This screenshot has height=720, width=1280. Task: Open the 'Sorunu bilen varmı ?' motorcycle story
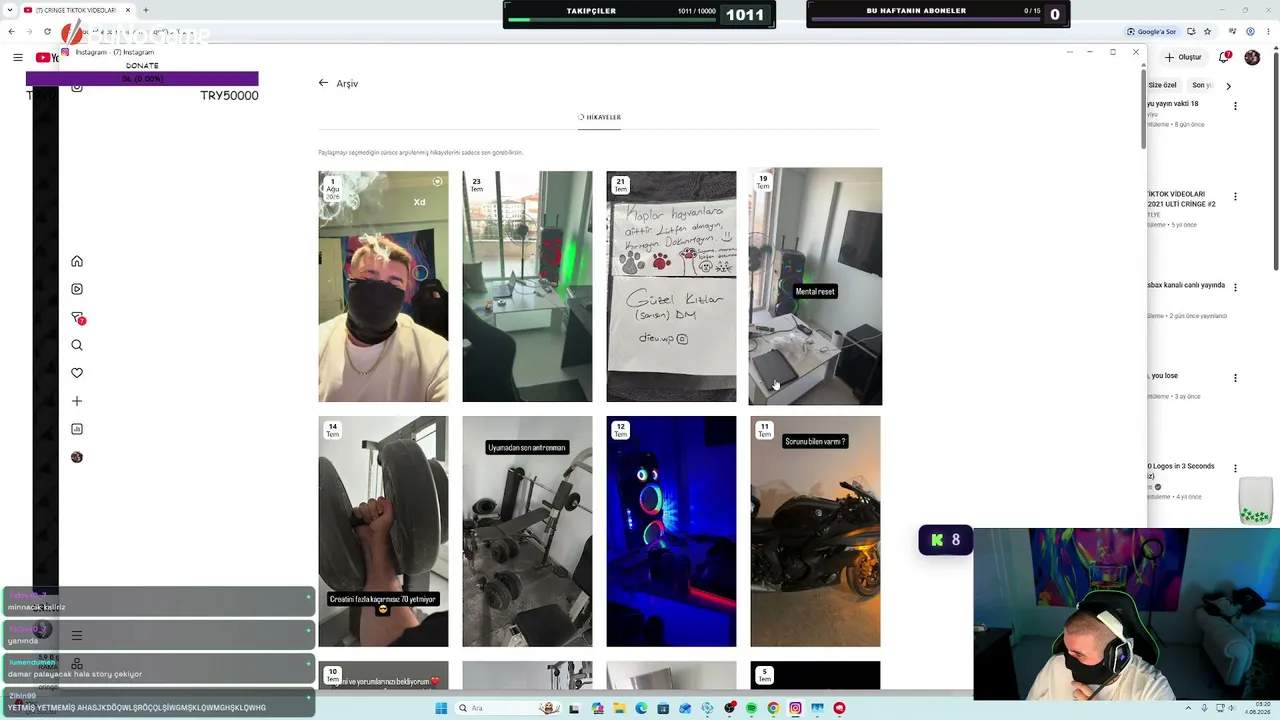(815, 531)
